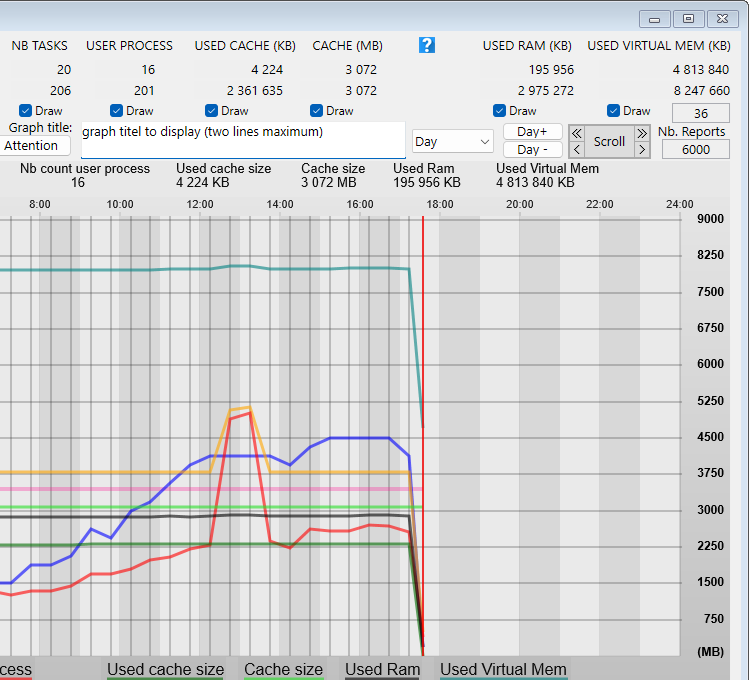This screenshot has width=749, height=680.
Task: Click in the graph title text field
Action: [243, 140]
